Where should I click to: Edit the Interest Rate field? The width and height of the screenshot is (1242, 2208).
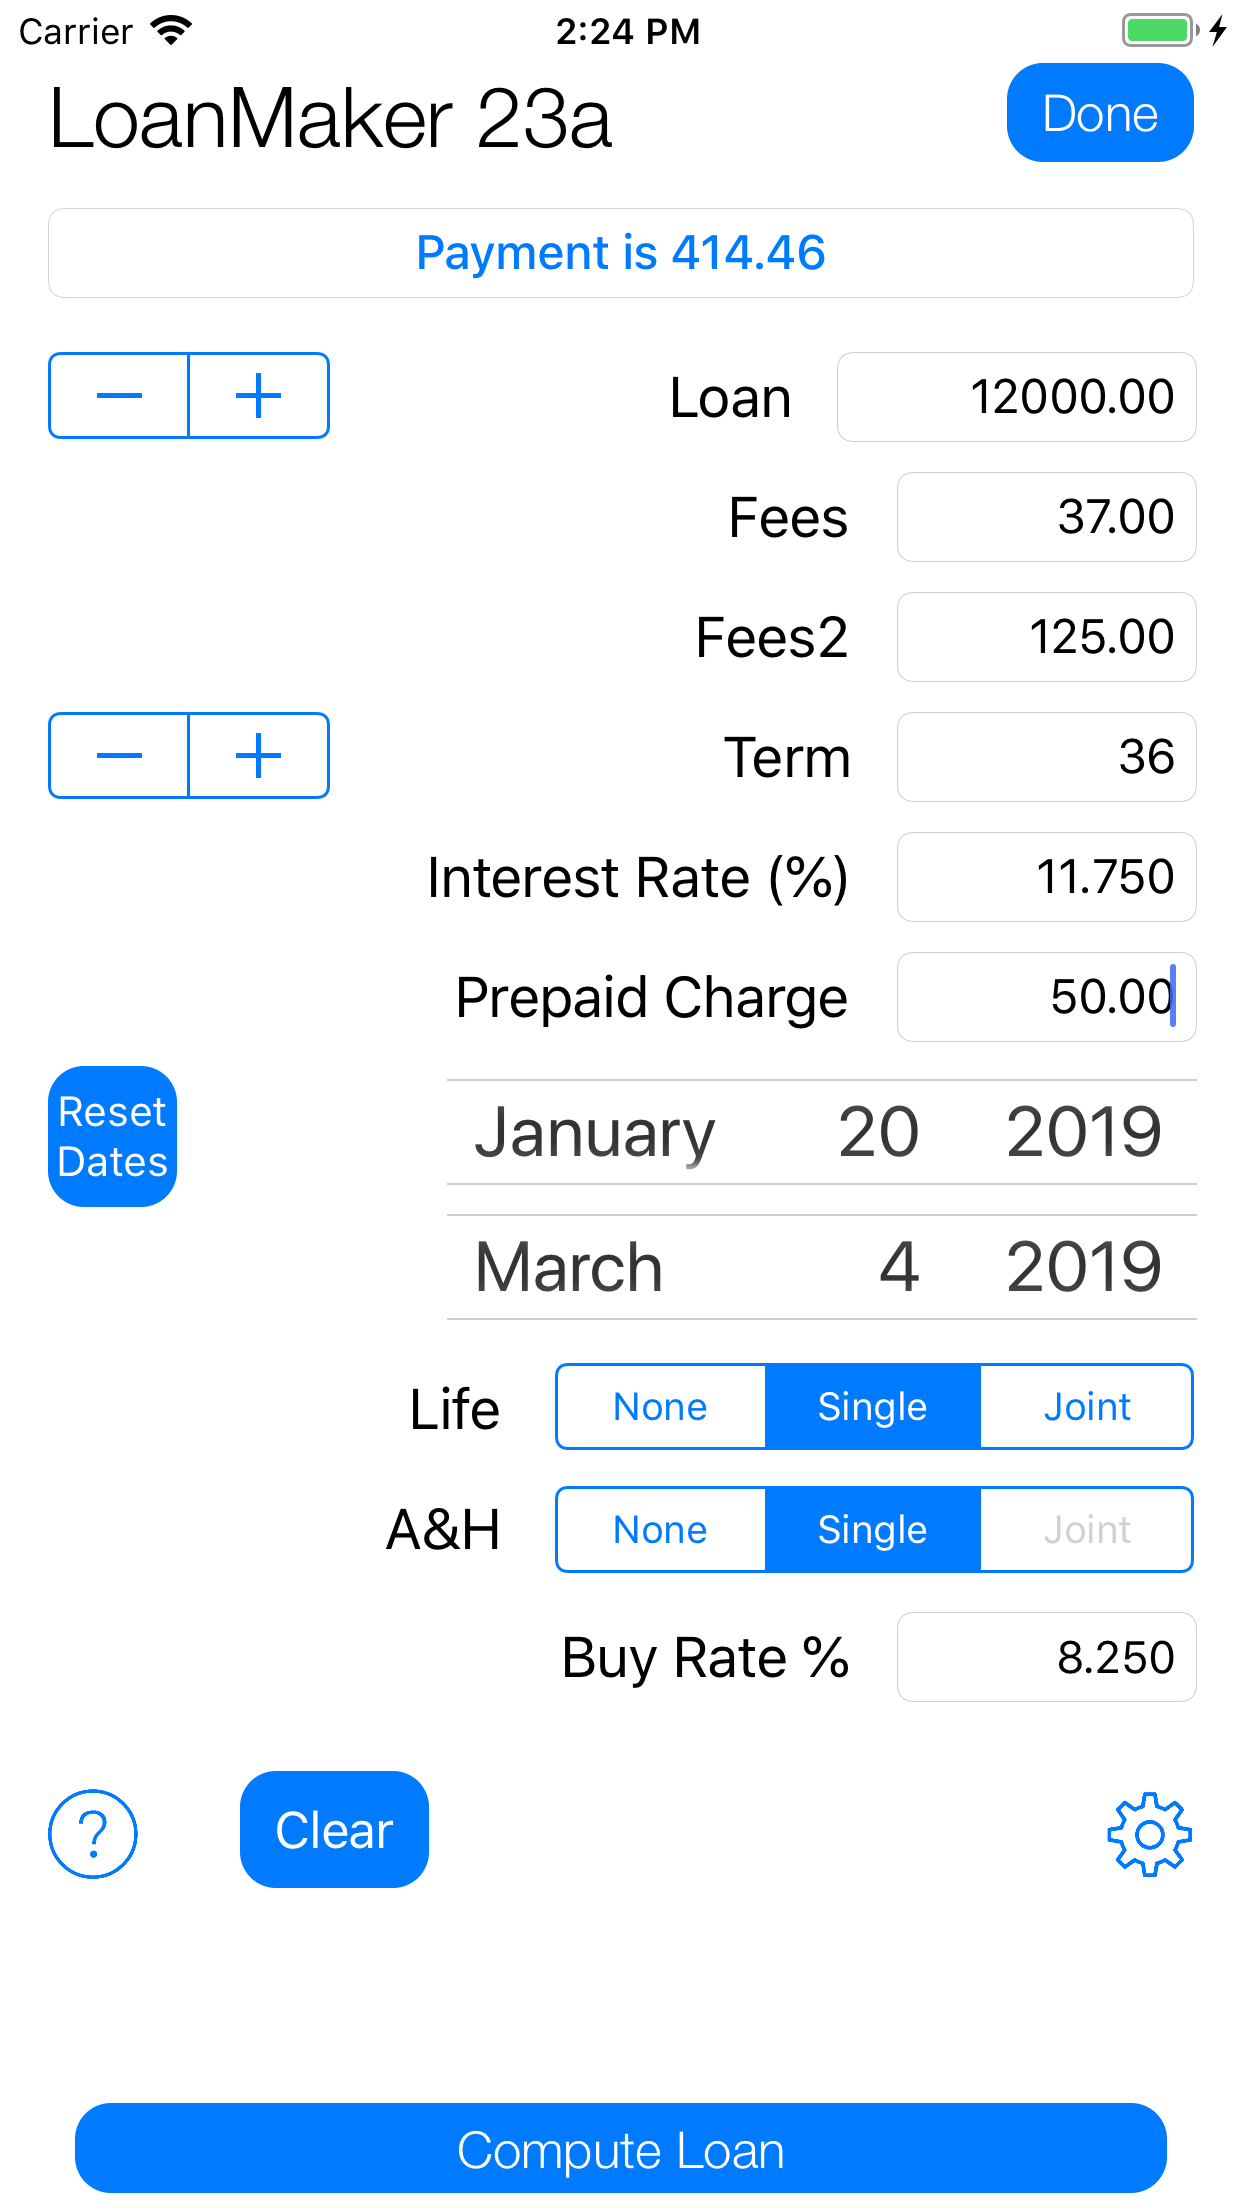click(x=1046, y=877)
